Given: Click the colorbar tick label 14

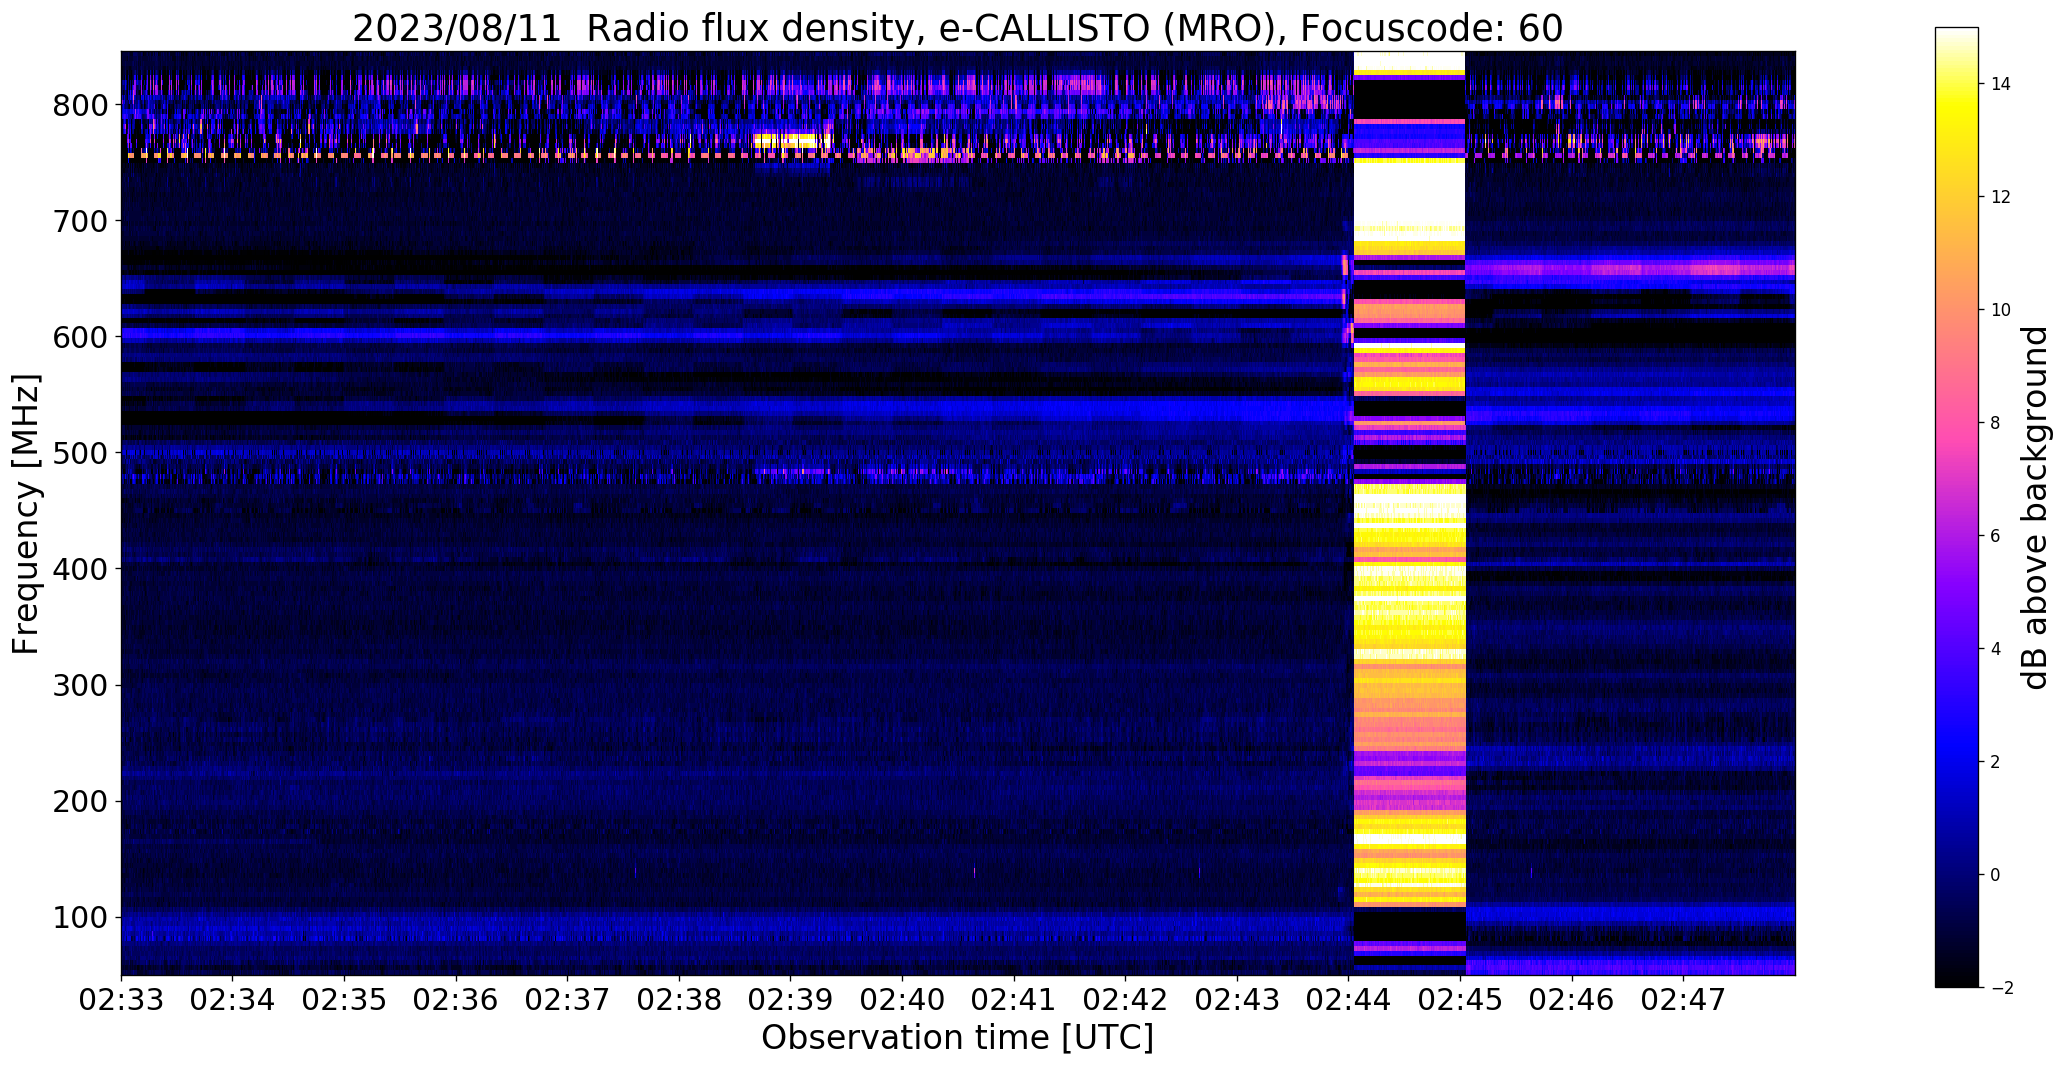Looking at the screenshot, I should pos(2001,84).
